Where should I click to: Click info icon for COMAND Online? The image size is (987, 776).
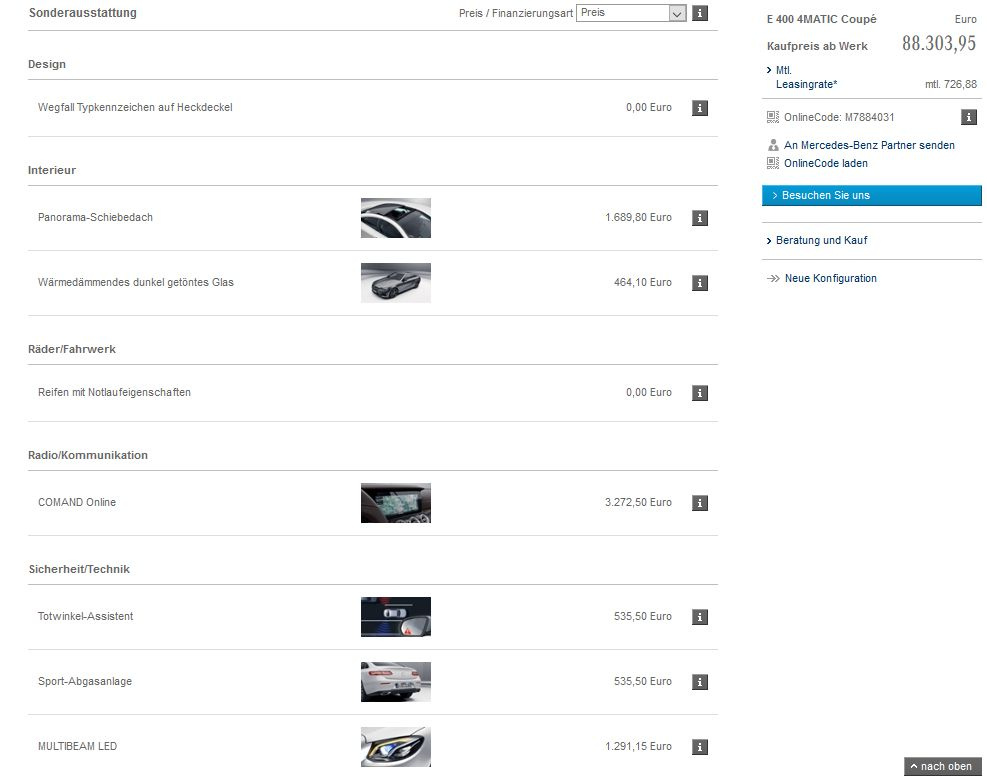pyautogui.click(x=699, y=503)
